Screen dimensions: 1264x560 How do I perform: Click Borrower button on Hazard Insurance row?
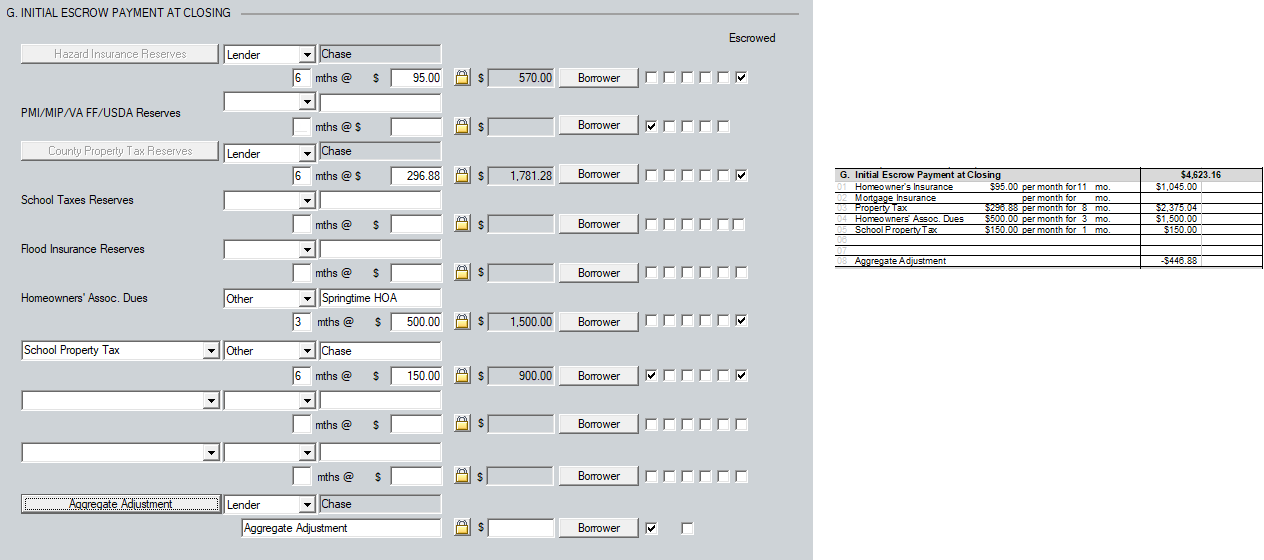pos(598,77)
